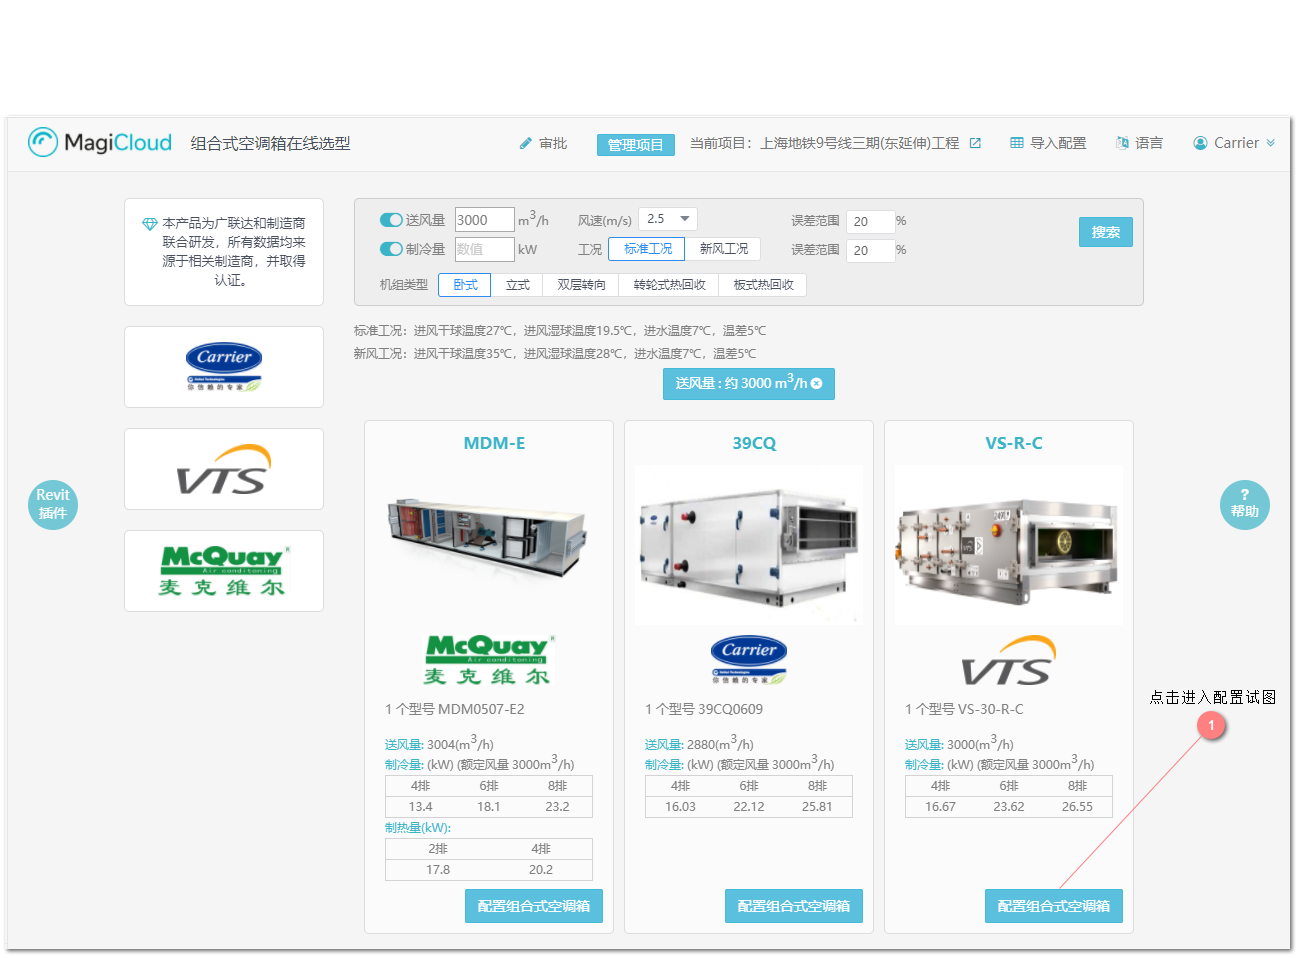Click the 组合式空调箱在线选型 title
The width and height of the screenshot is (1299, 958).
(x=270, y=143)
